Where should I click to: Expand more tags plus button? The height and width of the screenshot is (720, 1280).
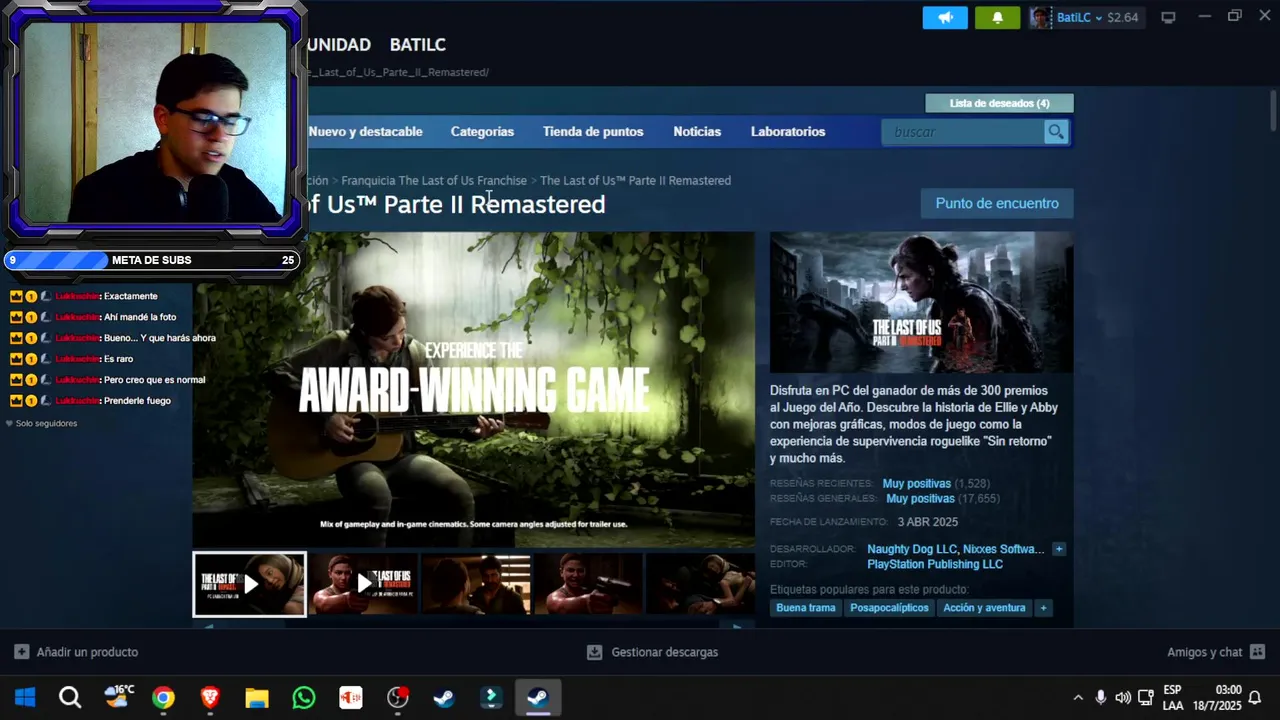click(x=1043, y=608)
